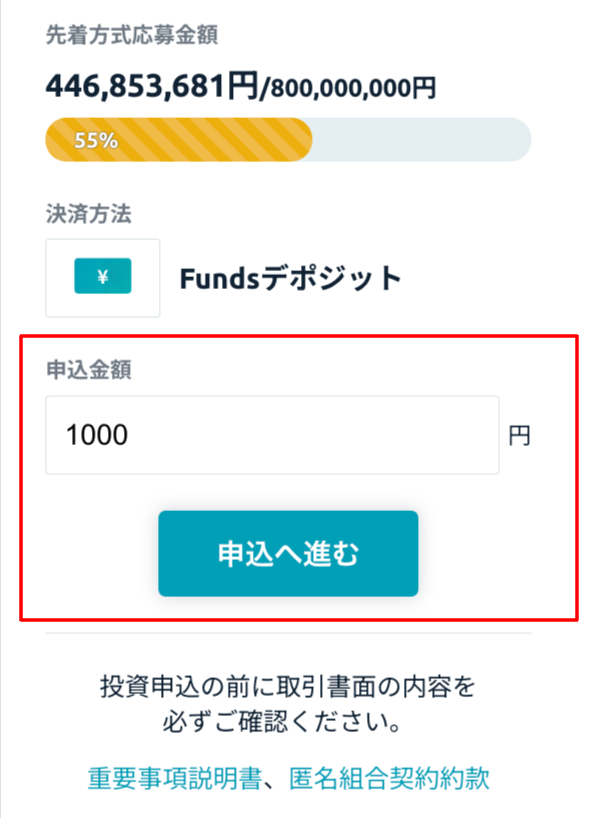Select the Fundsデポジット label text
Image resolution: width=602 pixels, height=818 pixels.
point(290,278)
